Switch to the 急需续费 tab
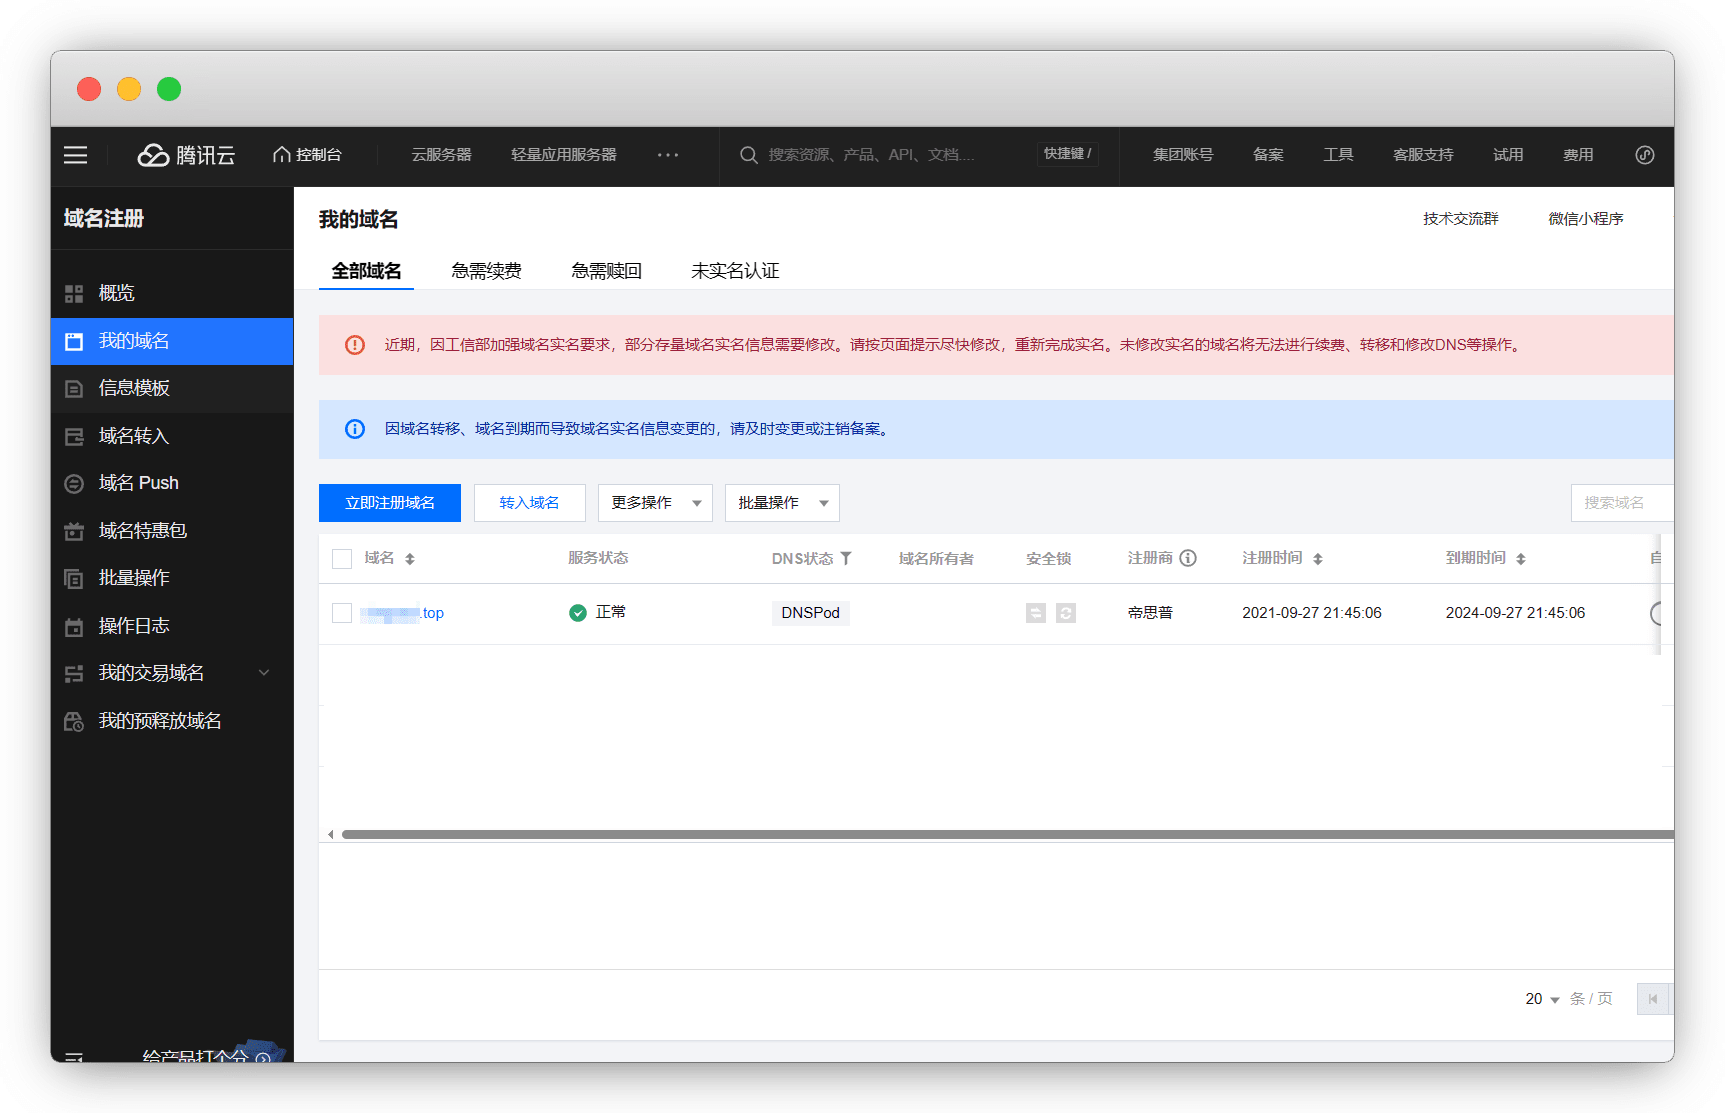 486,271
